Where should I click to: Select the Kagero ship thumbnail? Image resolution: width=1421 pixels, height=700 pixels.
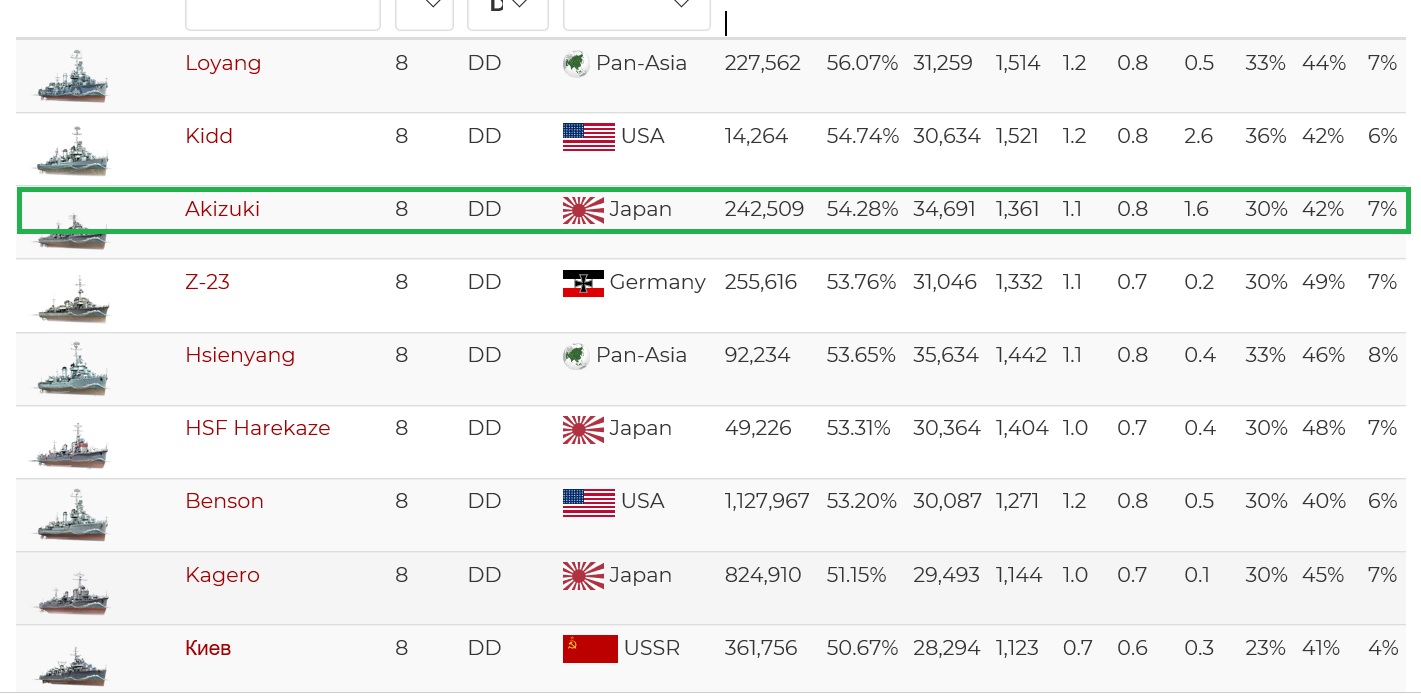pos(72,590)
